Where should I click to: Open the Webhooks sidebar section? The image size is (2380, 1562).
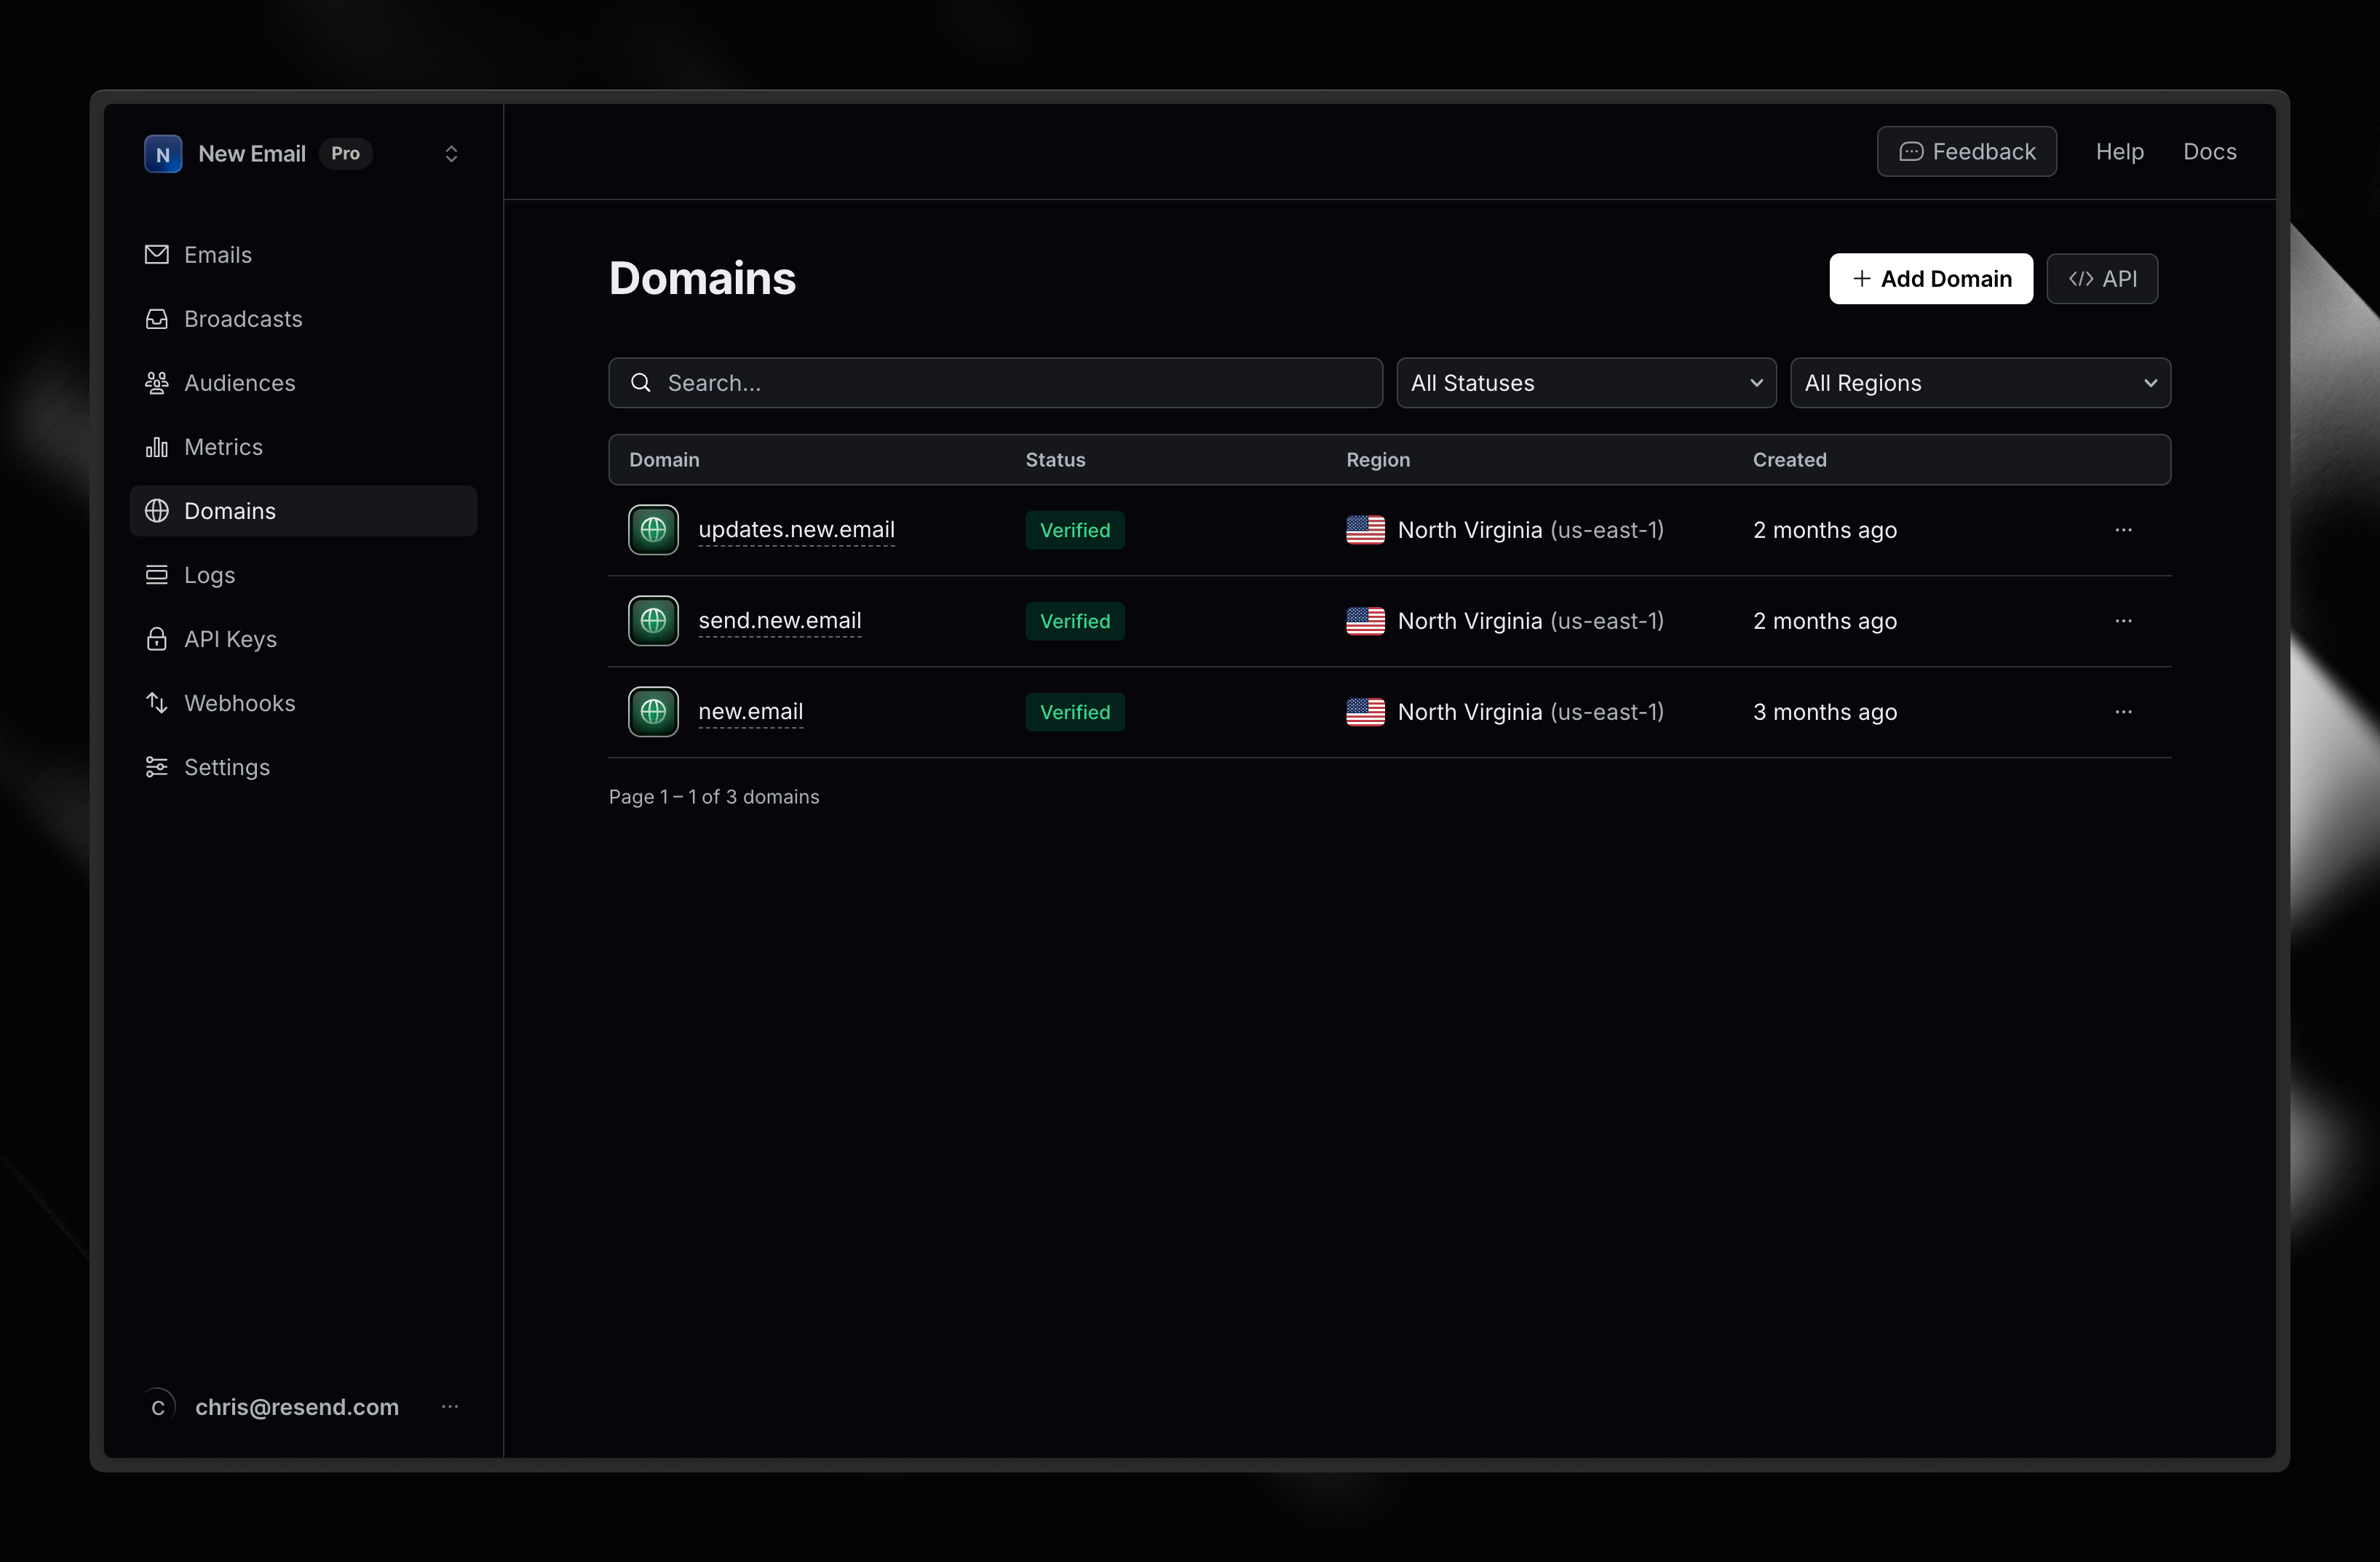click(239, 703)
